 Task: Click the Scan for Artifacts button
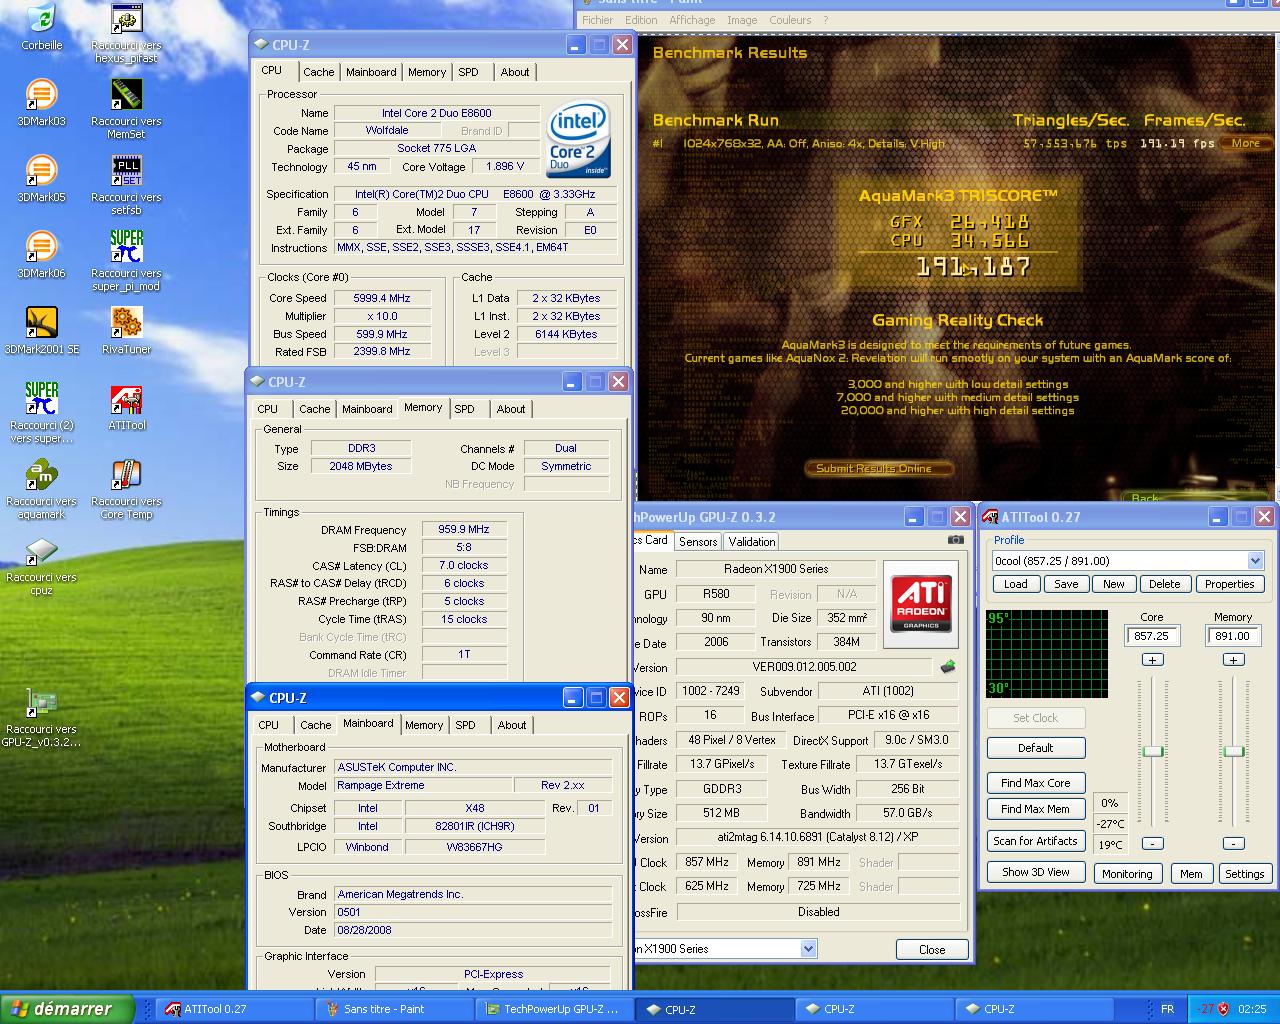1035,841
